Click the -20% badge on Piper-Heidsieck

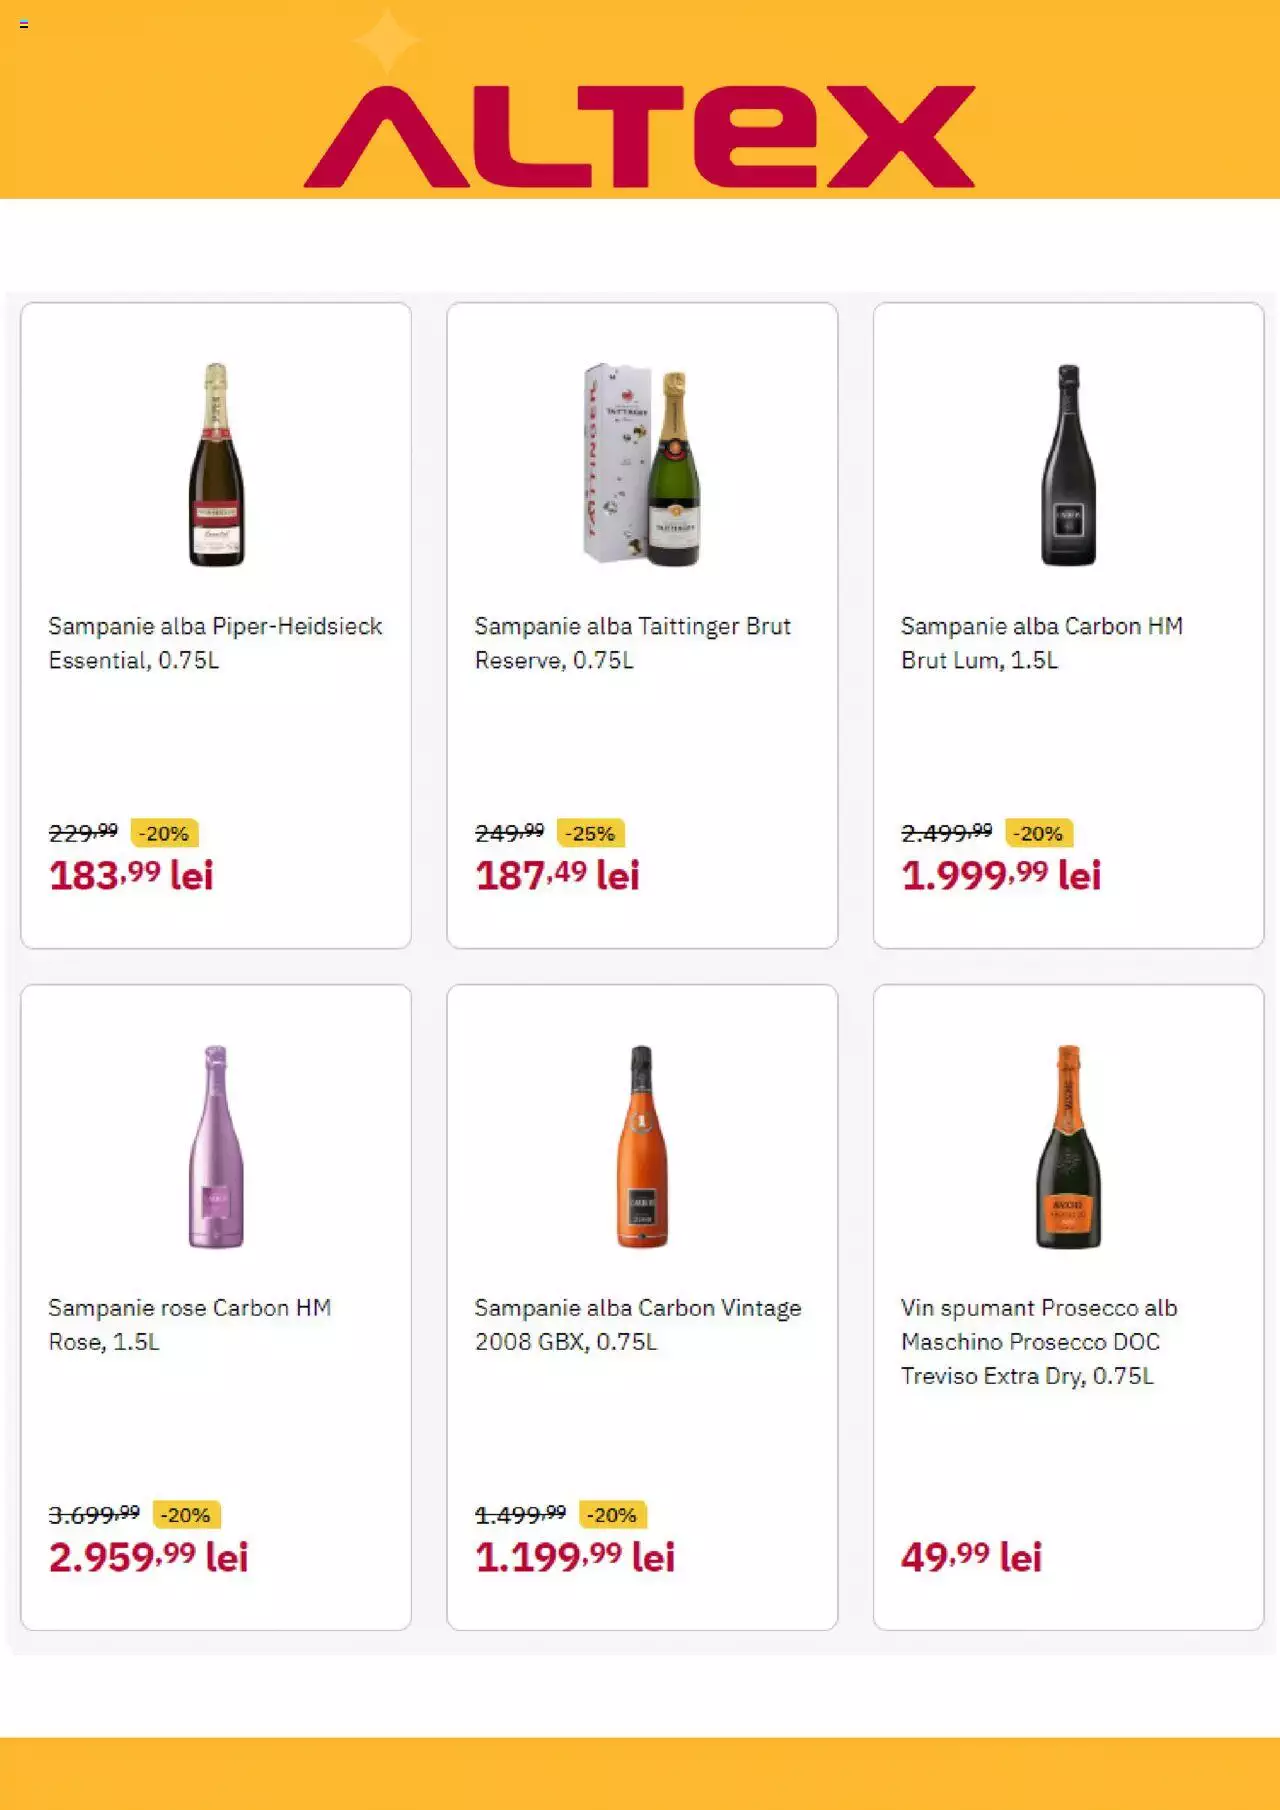click(x=164, y=833)
